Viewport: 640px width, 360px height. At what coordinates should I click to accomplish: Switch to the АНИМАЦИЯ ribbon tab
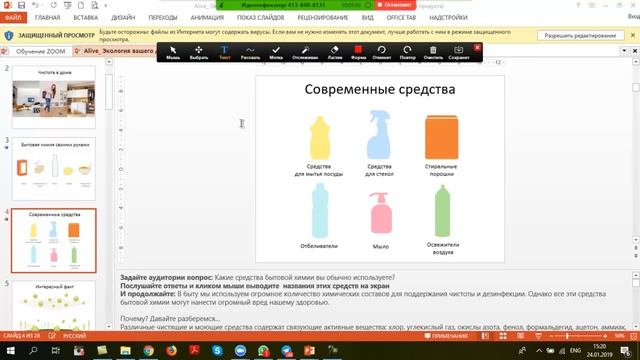pyautogui.click(x=207, y=18)
